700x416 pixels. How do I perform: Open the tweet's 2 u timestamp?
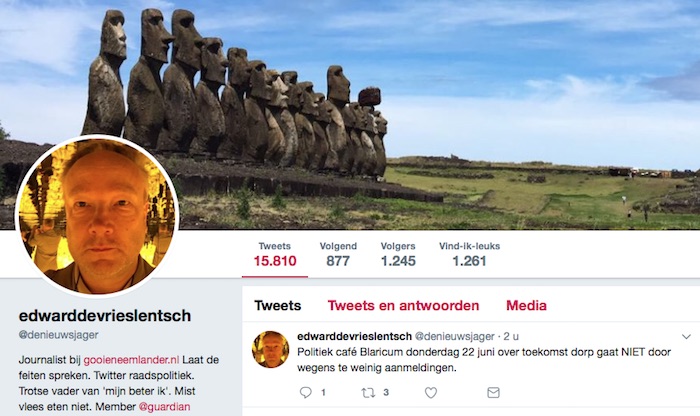point(511,336)
